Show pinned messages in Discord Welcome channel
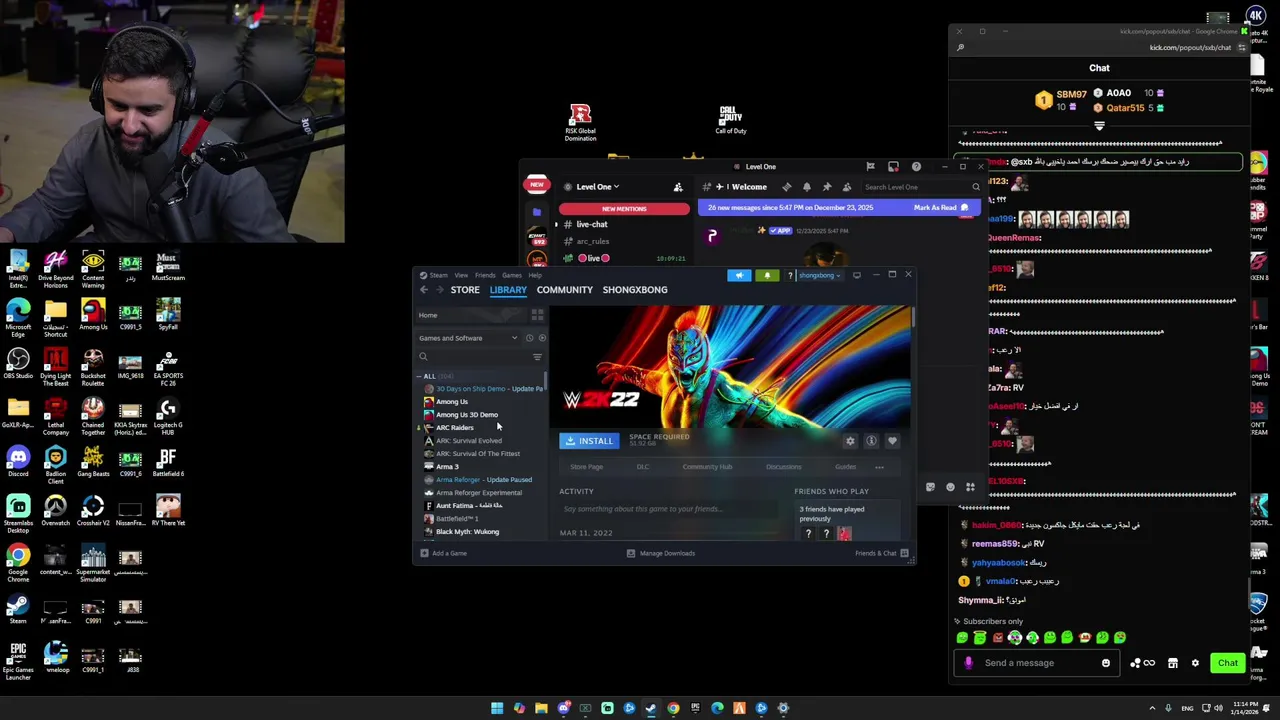 point(826,187)
